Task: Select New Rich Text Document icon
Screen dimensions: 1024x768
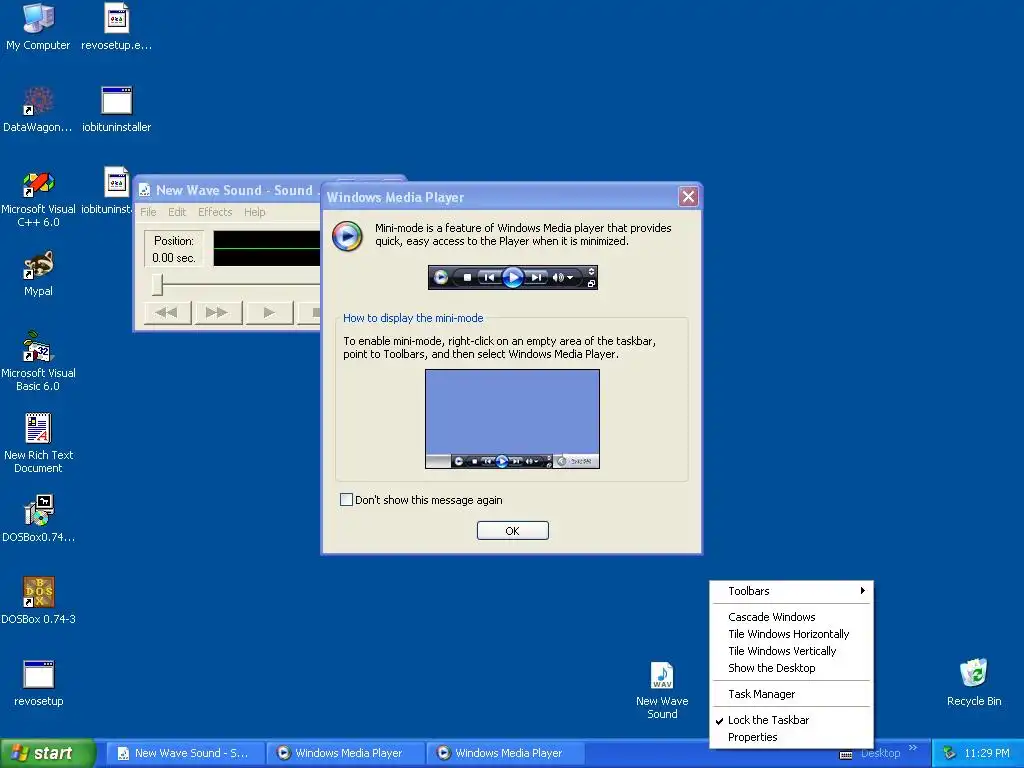Action: (x=38, y=428)
